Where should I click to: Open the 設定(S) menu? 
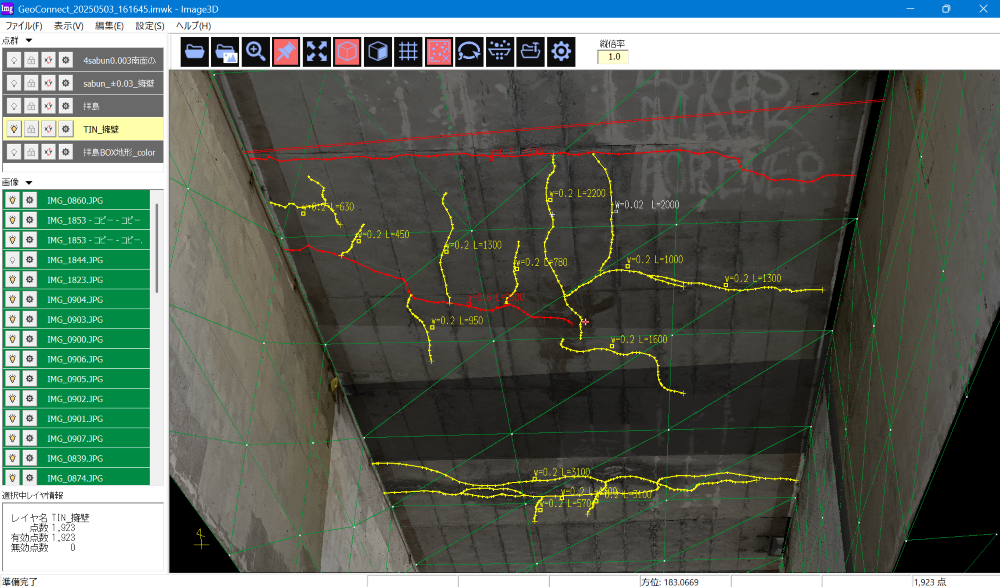[150, 25]
